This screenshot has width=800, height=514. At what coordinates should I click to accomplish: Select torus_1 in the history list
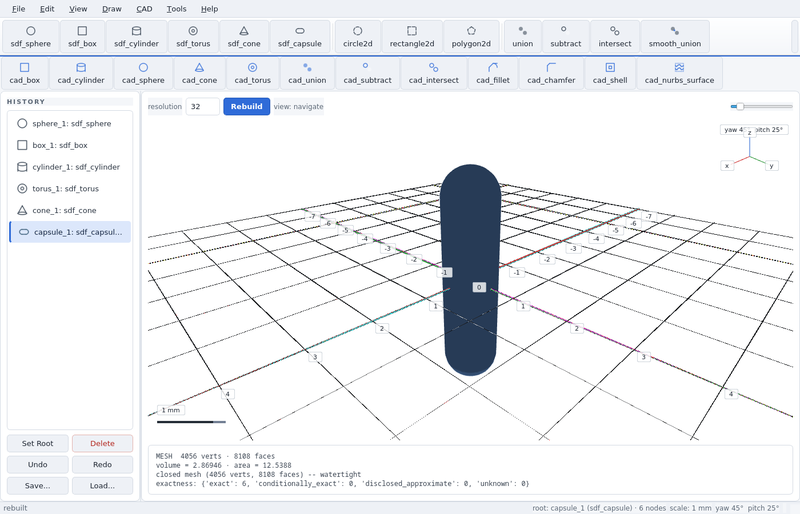[70, 188]
